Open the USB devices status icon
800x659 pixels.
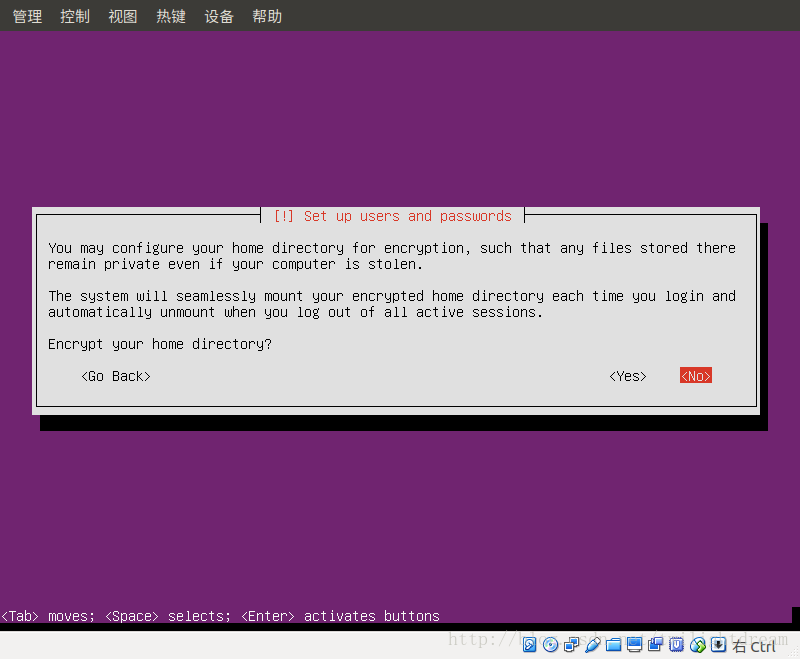click(x=677, y=644)
